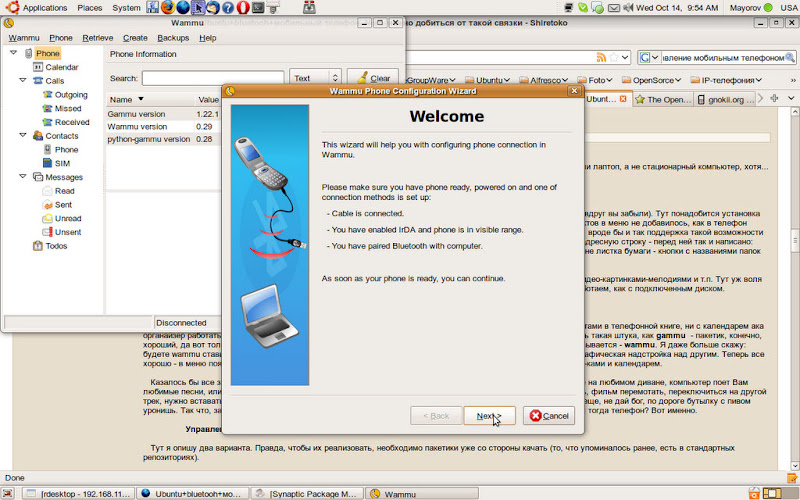Image resolution: width=800 pixels, height=500 pixels.
Task: Collapse the Calls tree branch
Action: (23, 80)
